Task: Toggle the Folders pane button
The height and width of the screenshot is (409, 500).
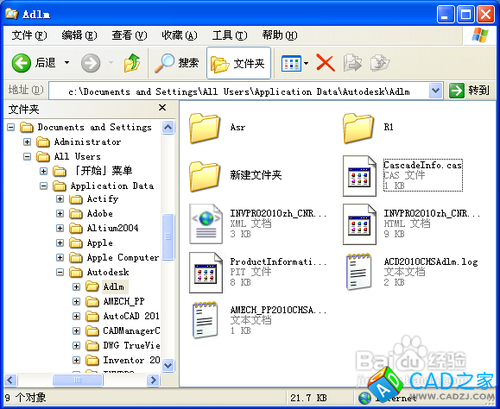Action: click(239, 63)
